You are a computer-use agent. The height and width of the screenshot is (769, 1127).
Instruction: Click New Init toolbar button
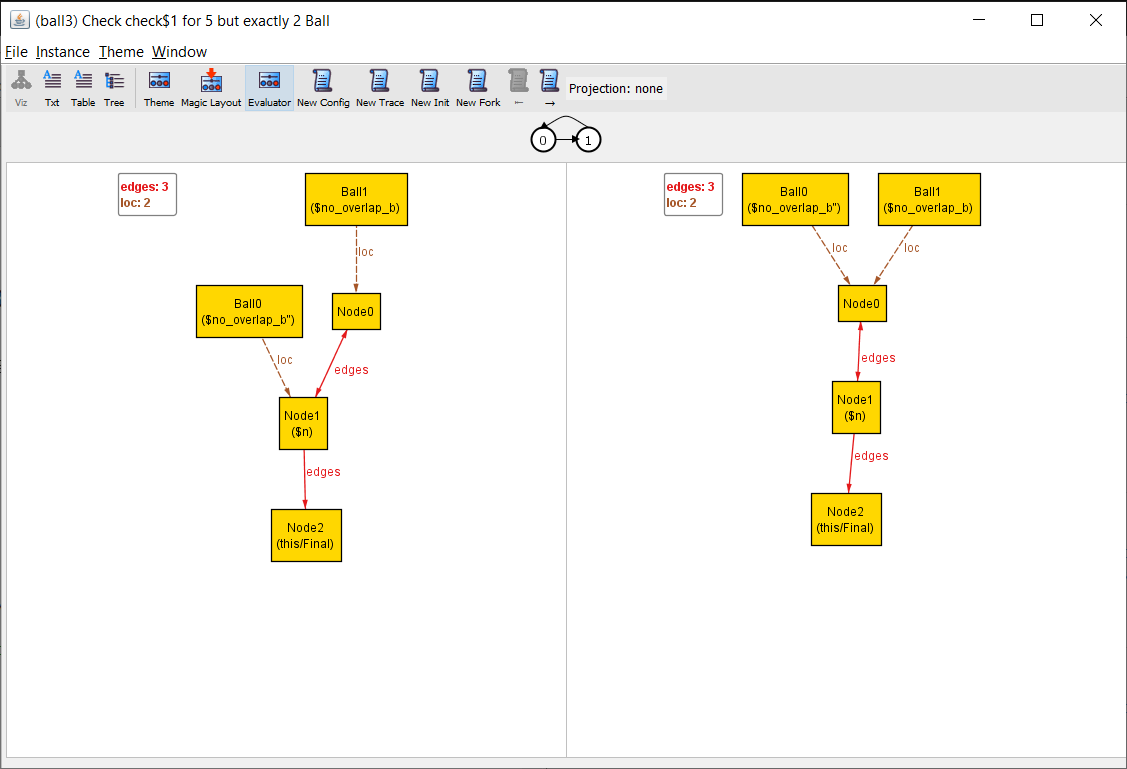430,88
